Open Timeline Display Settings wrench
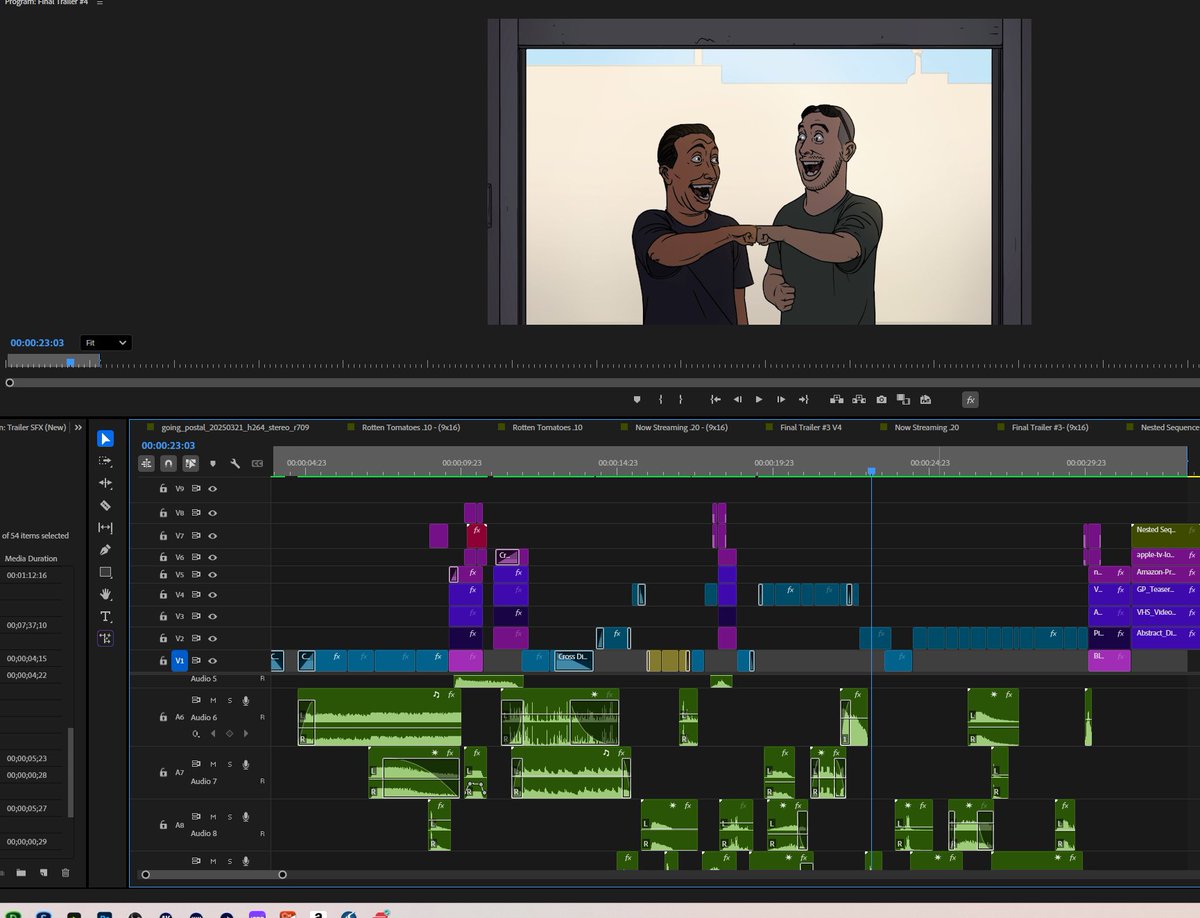The image size is (1200, 918). pos(235,464)
